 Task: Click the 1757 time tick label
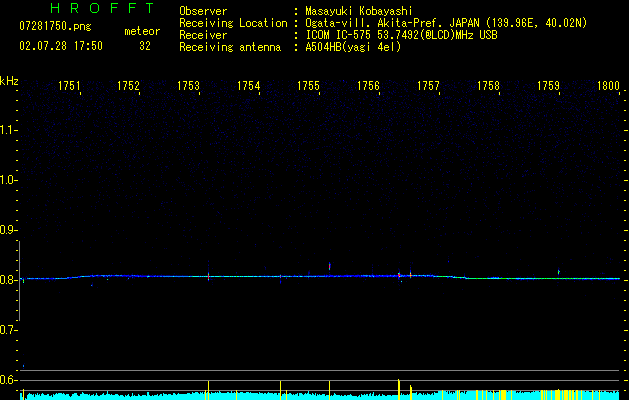coord(428,86)
